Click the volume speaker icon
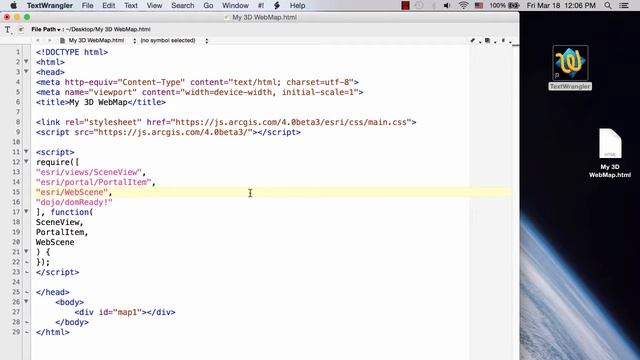Viewport: 640px width, 360px height. [x=447, y=5]
